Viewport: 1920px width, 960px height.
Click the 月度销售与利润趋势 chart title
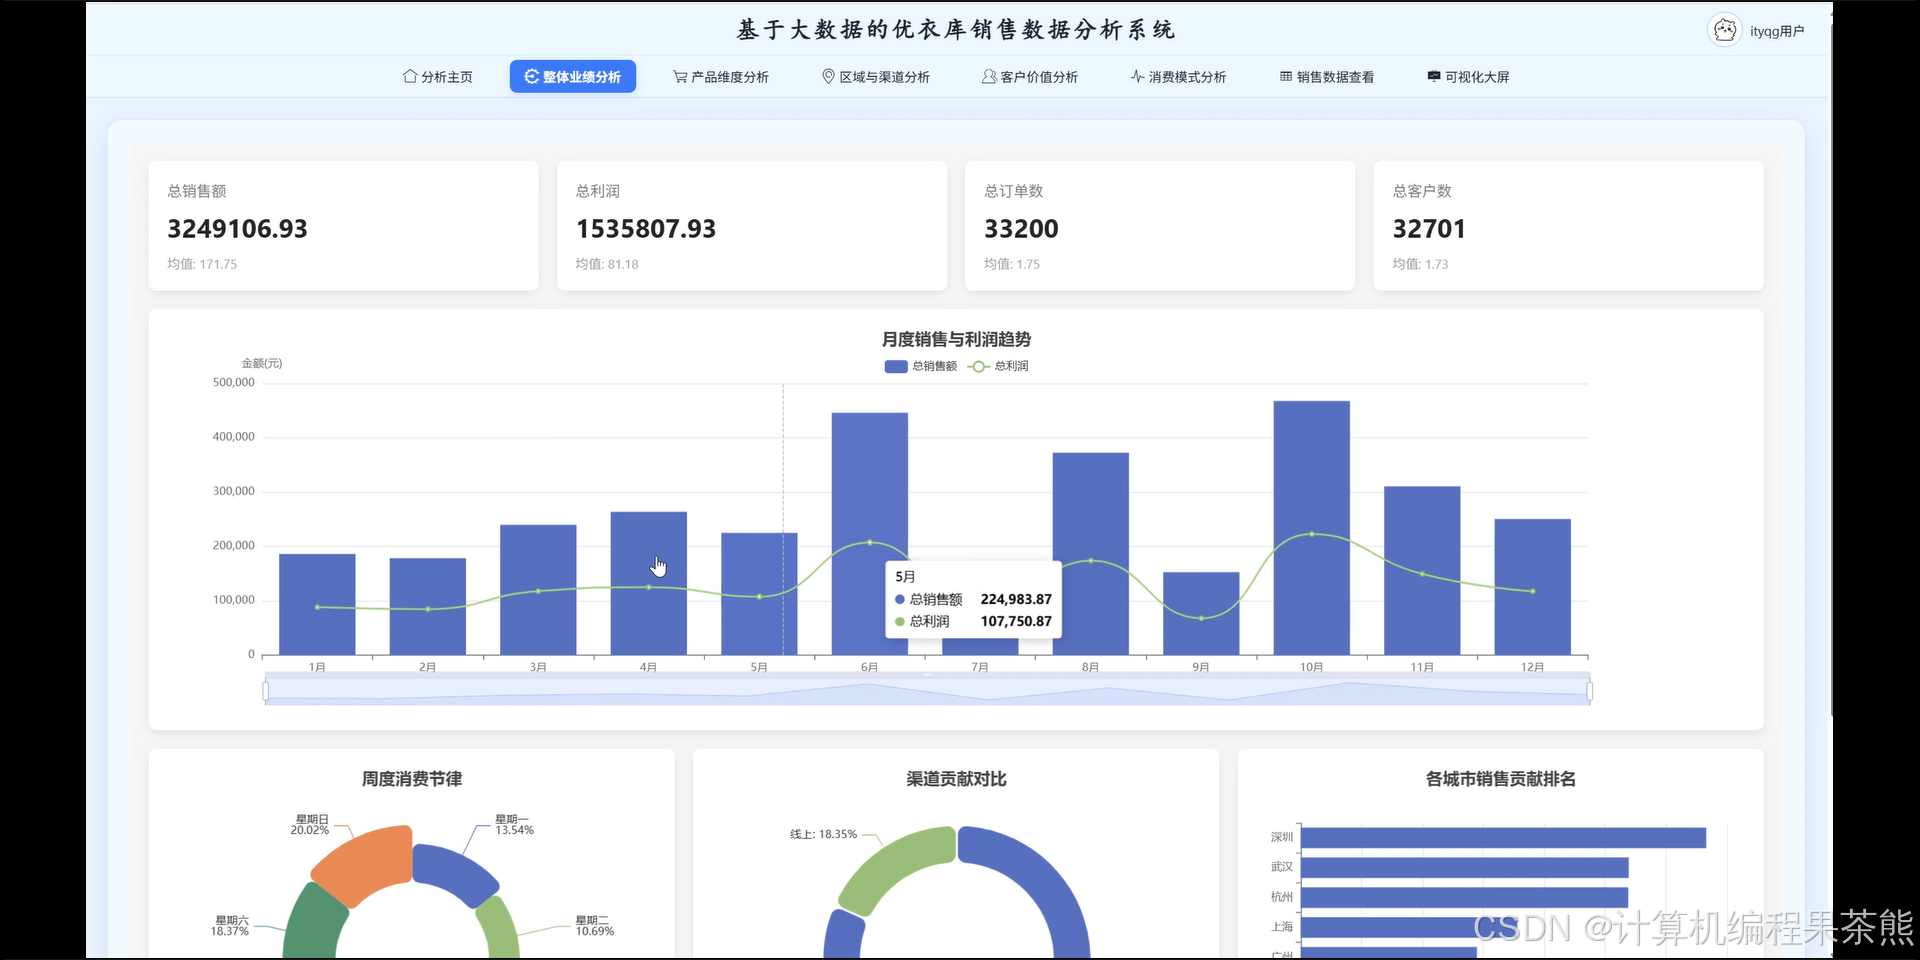[x=956, y=339]
